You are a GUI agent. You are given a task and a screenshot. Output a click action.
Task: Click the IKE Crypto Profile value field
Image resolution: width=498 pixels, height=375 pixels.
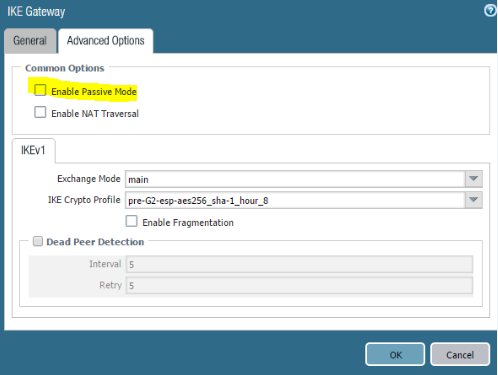pos(295,200)
